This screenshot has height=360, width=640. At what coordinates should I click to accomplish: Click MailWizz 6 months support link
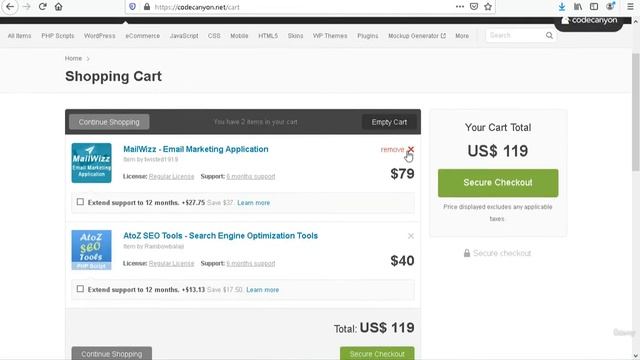point(251,176)
